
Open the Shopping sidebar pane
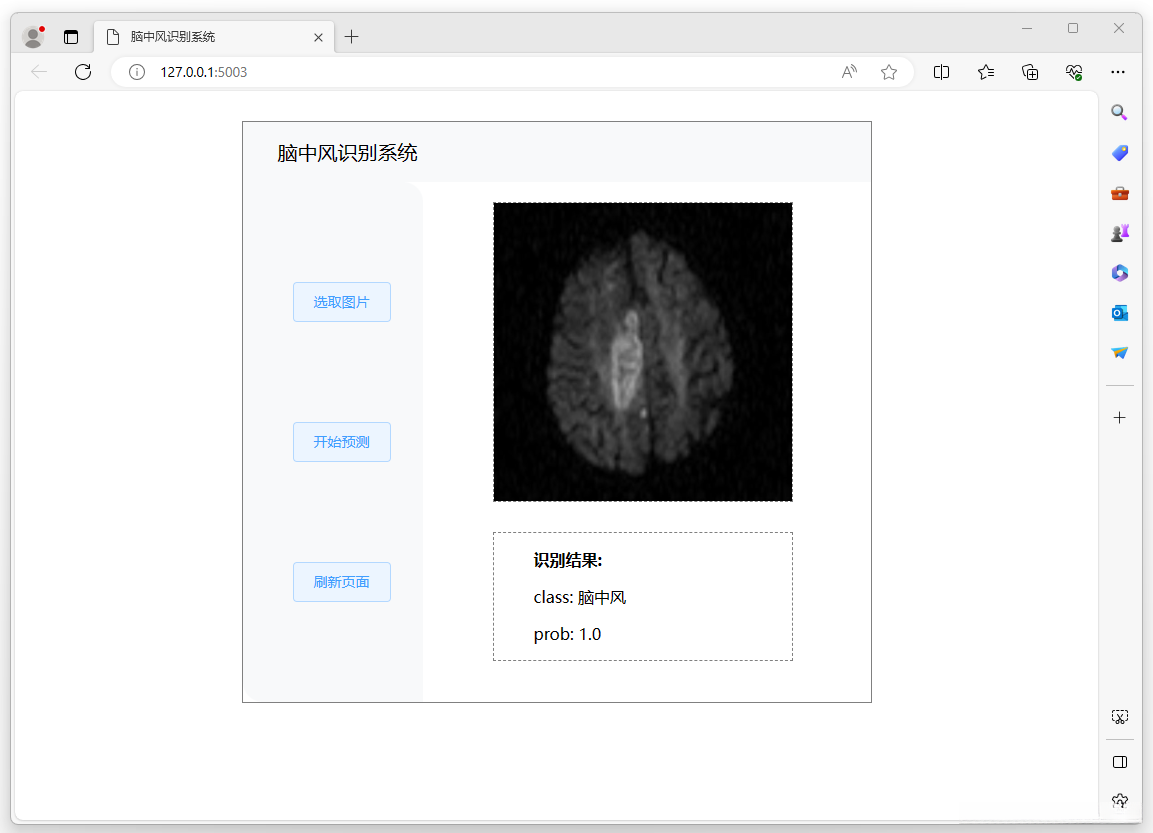click(1119, 153)
